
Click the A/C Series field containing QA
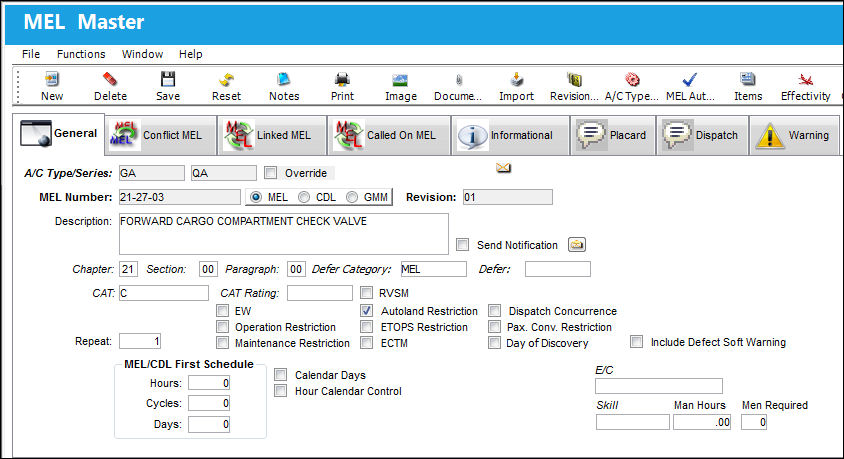[223, 173]
